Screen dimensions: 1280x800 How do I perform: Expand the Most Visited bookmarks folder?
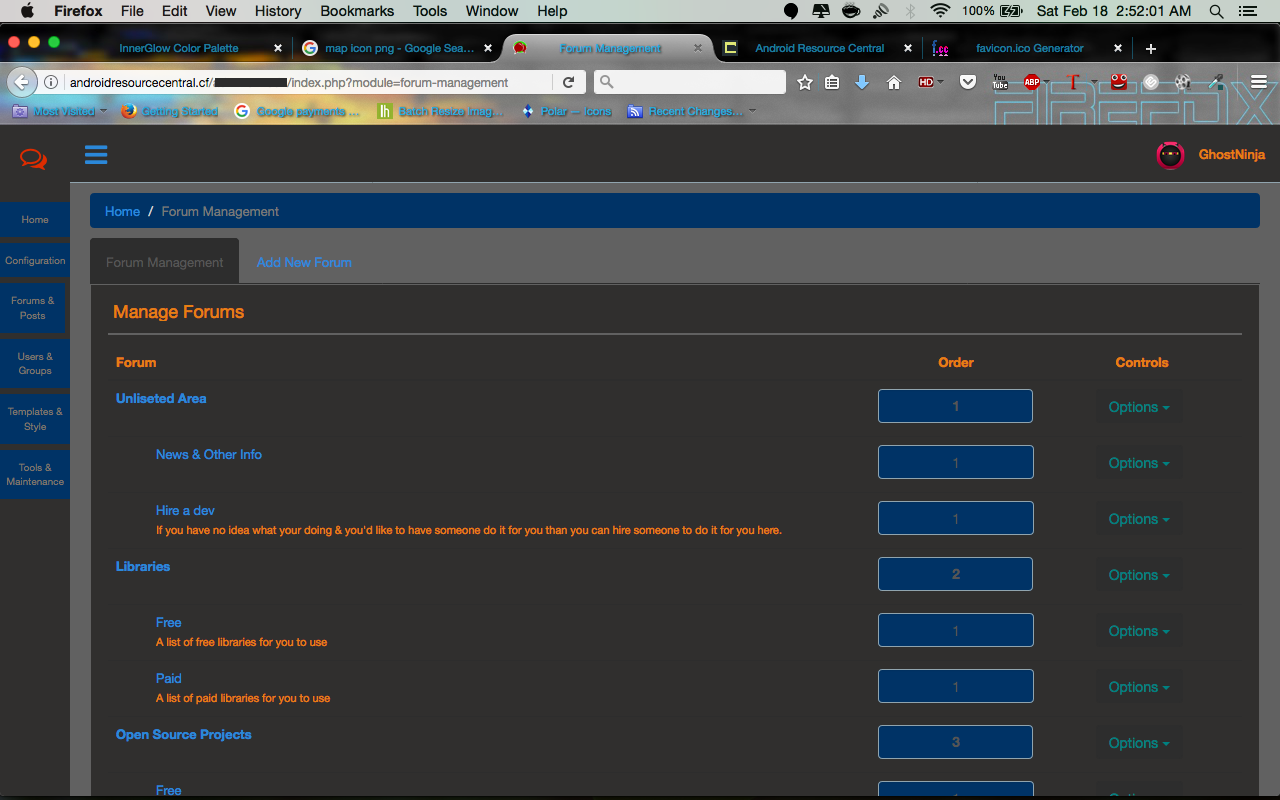[x=59, y=111]
